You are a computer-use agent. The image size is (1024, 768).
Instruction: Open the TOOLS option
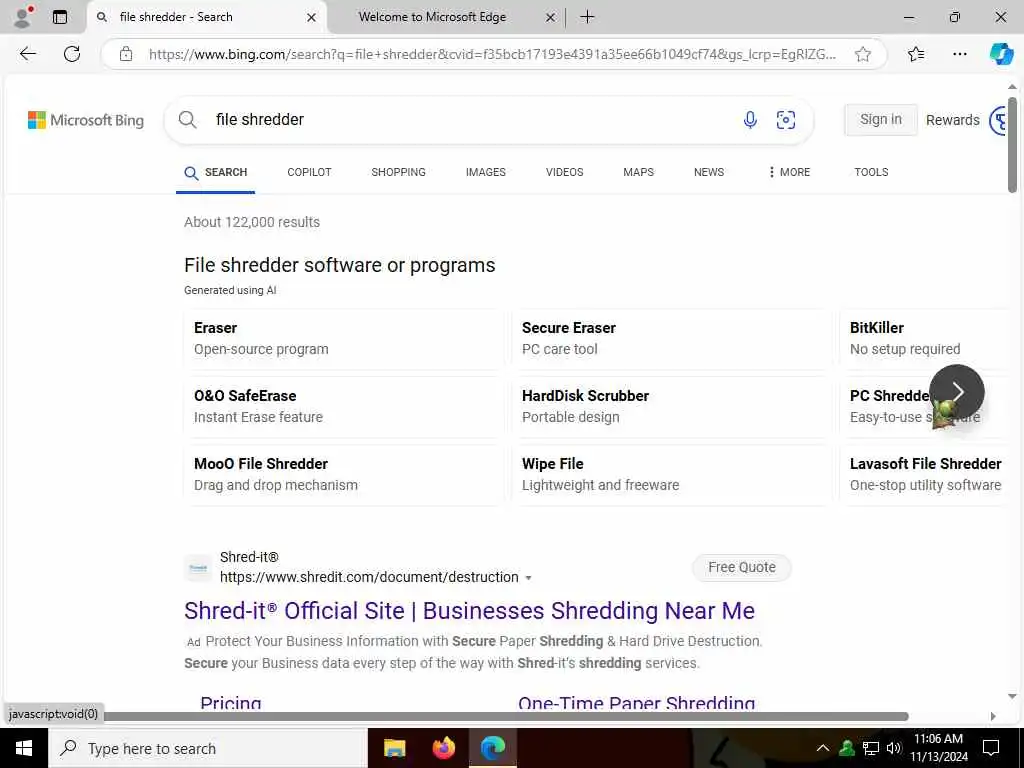[x=871, y=172]
